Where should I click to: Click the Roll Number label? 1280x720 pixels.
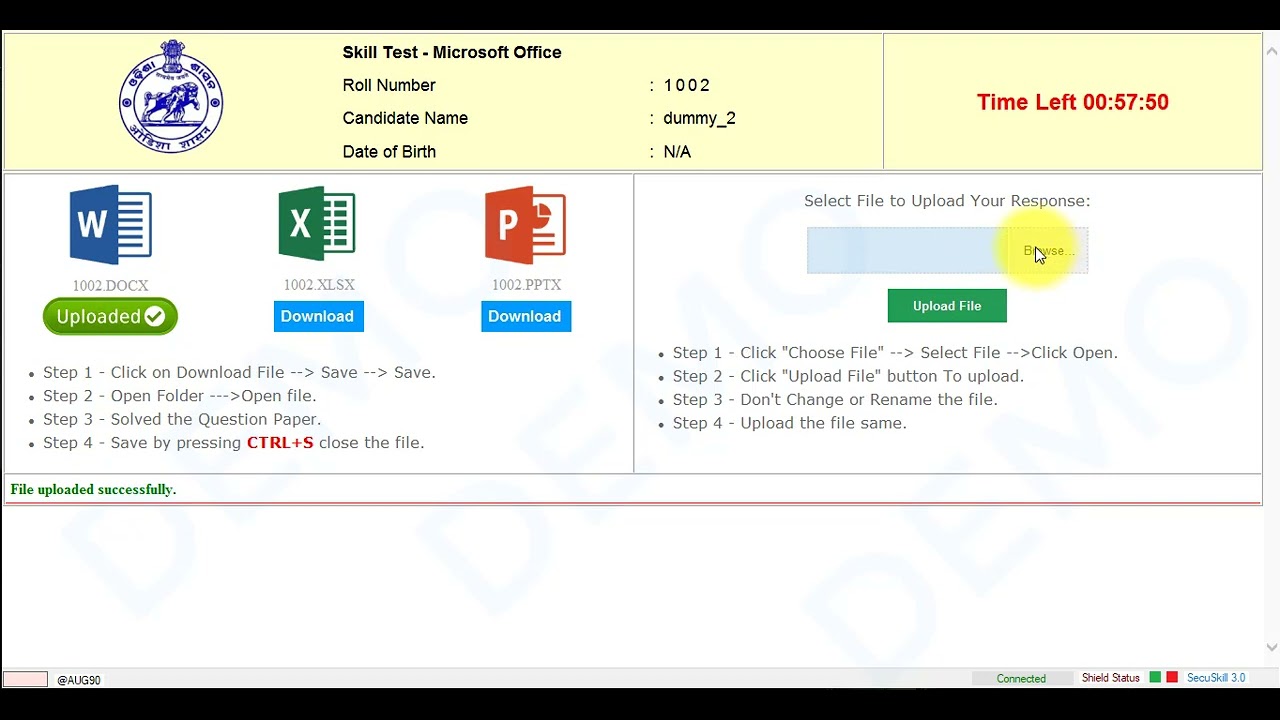[389, 86]
